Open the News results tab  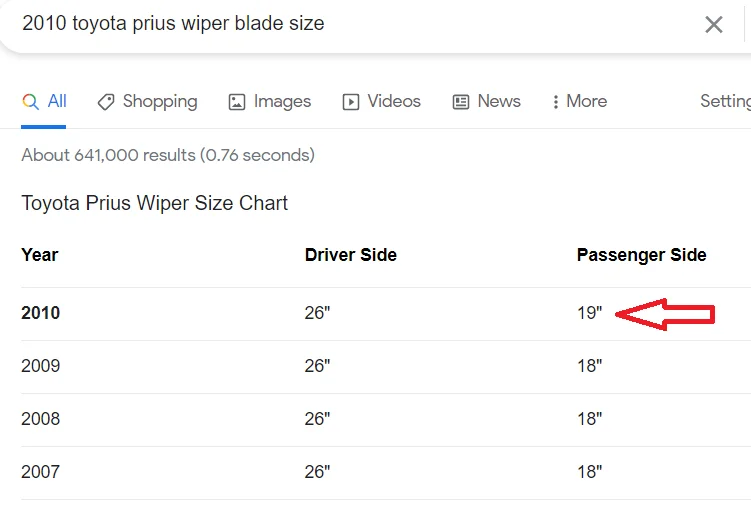[498, 102]
